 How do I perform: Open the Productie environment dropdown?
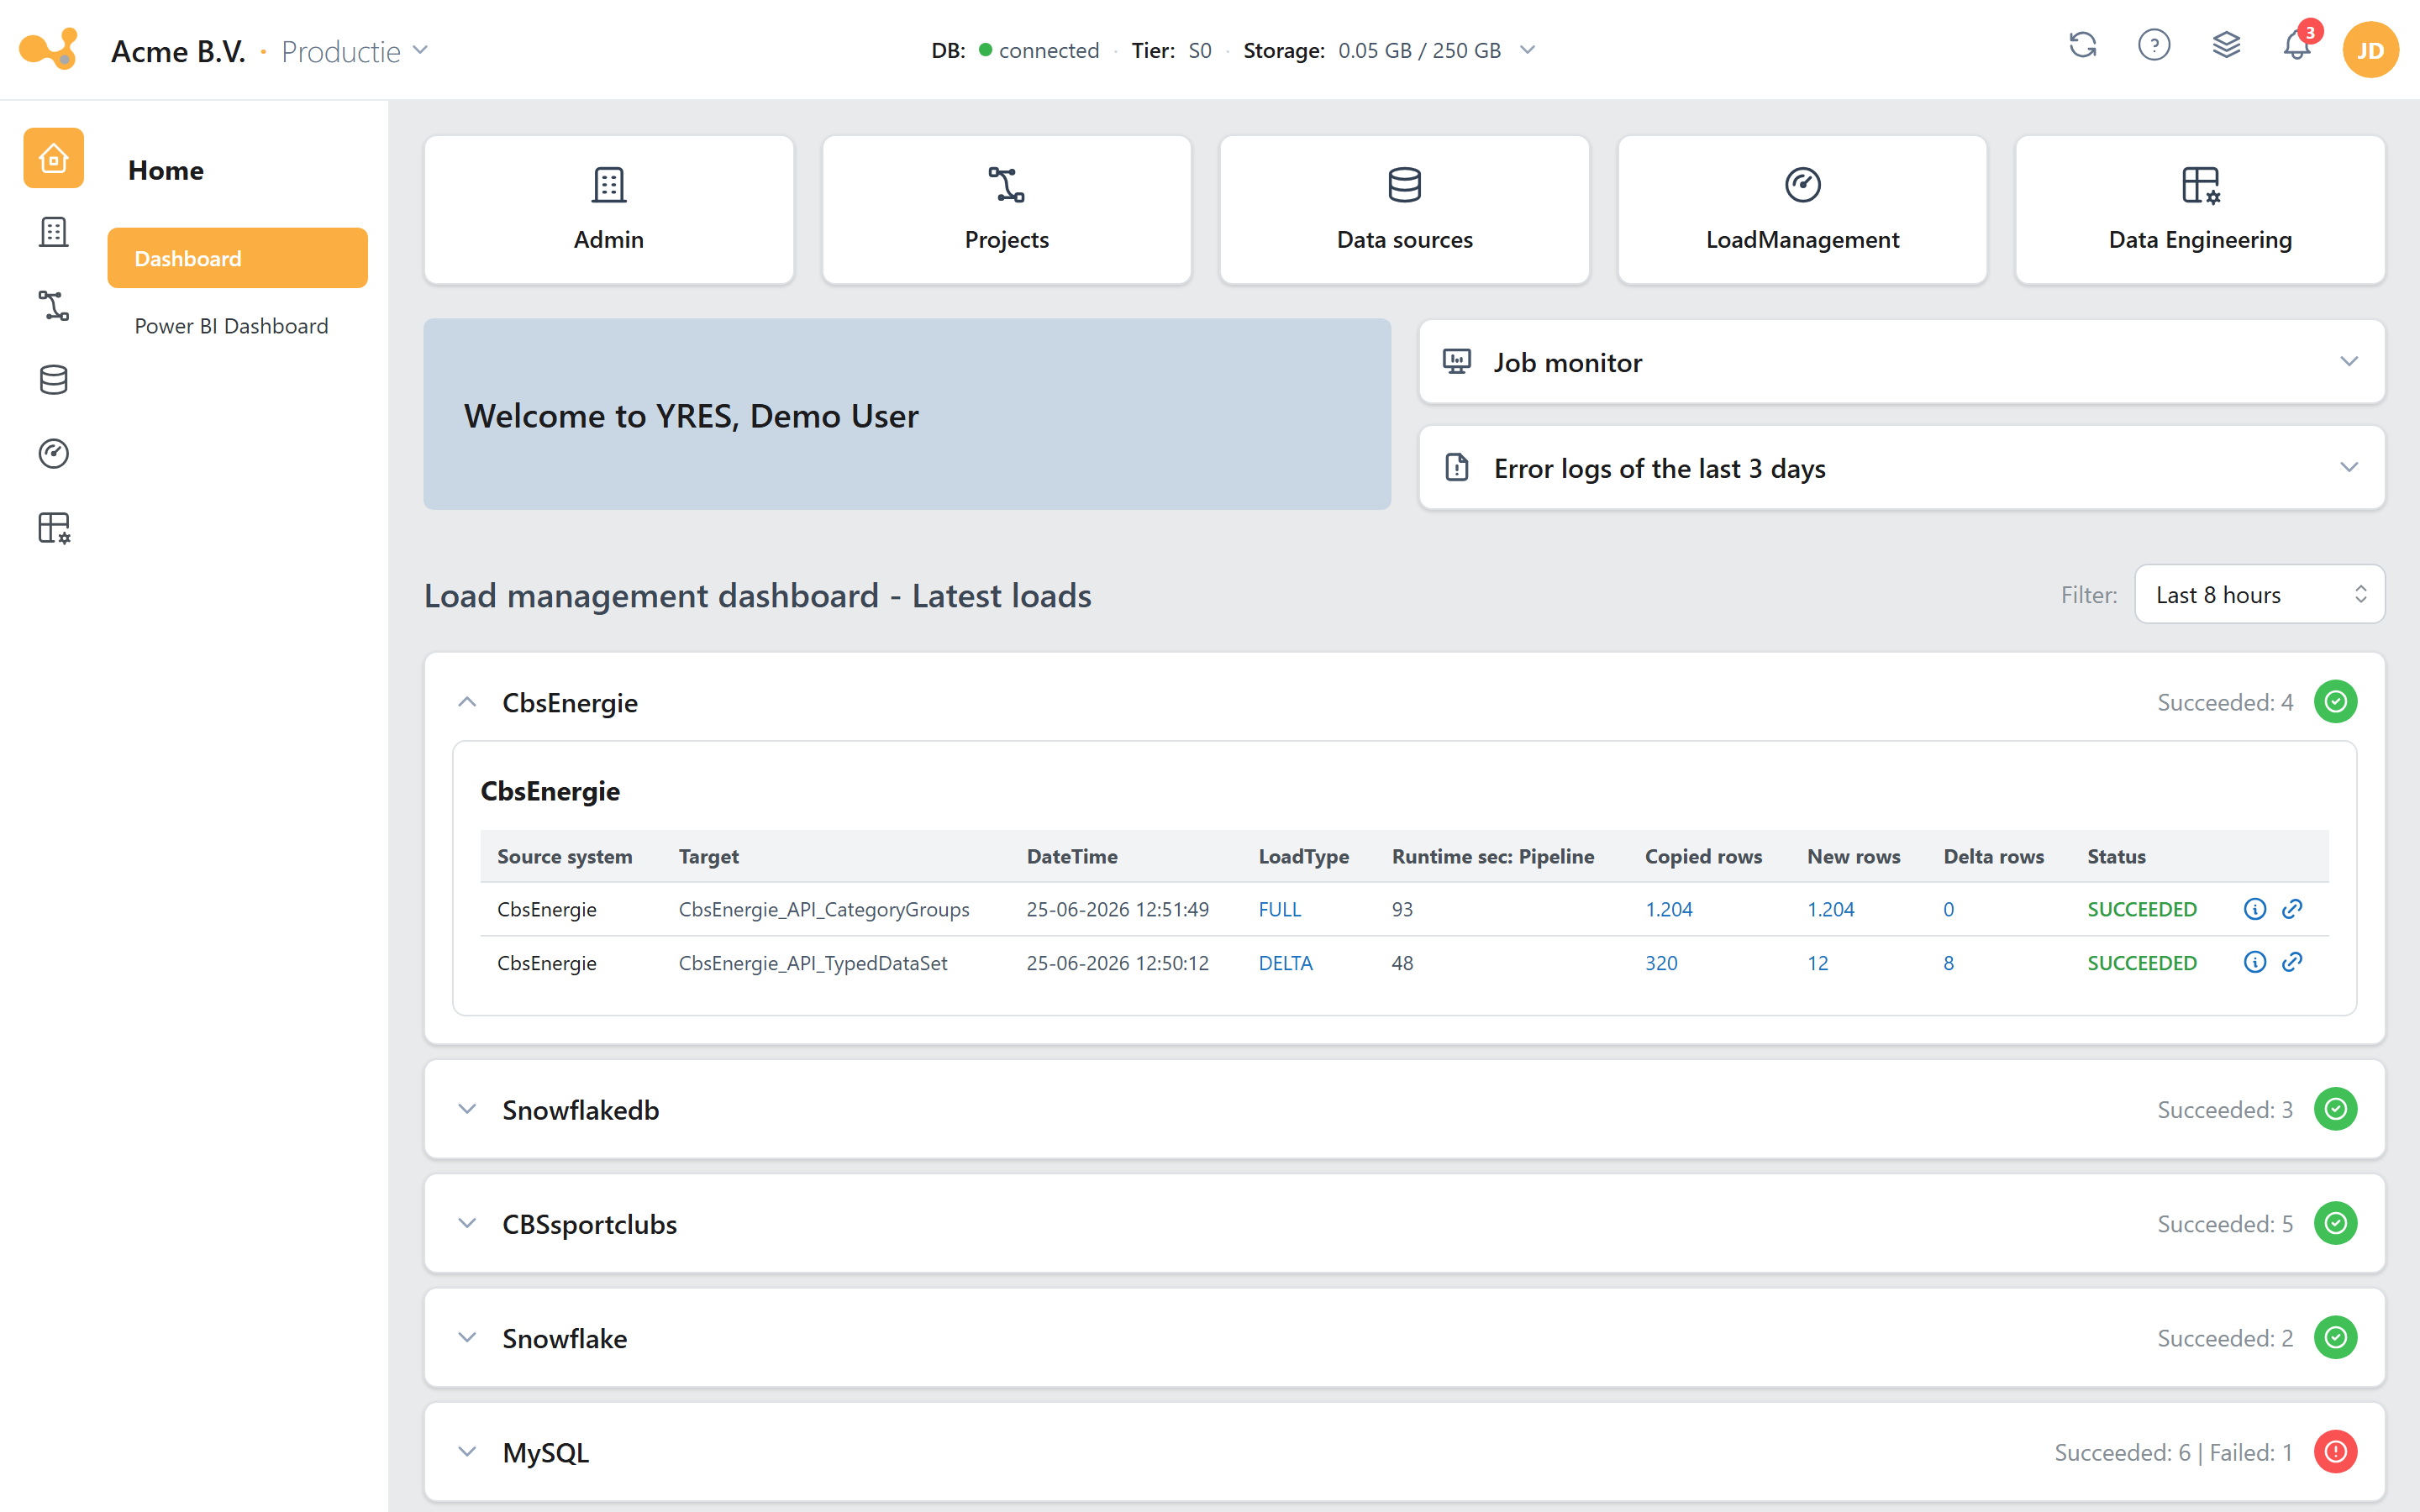354,51
